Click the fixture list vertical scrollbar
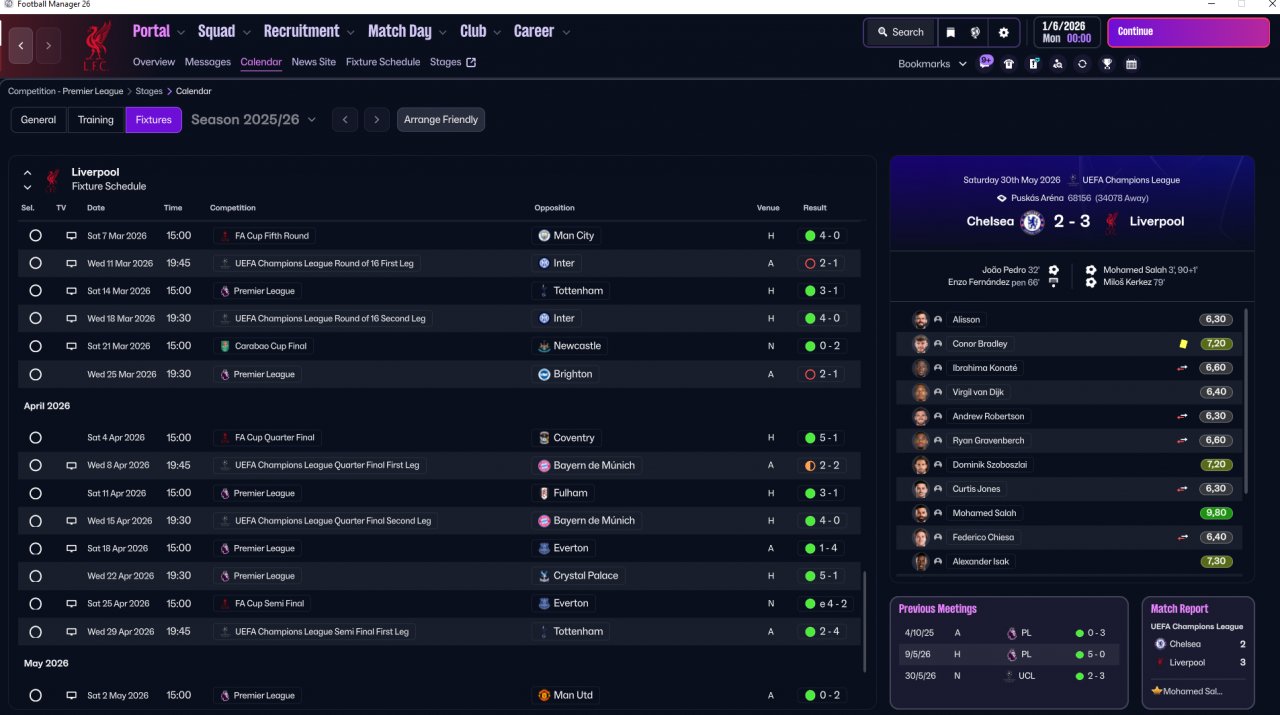This screenshot has width=1280, height=715. [x=864, y=620]
